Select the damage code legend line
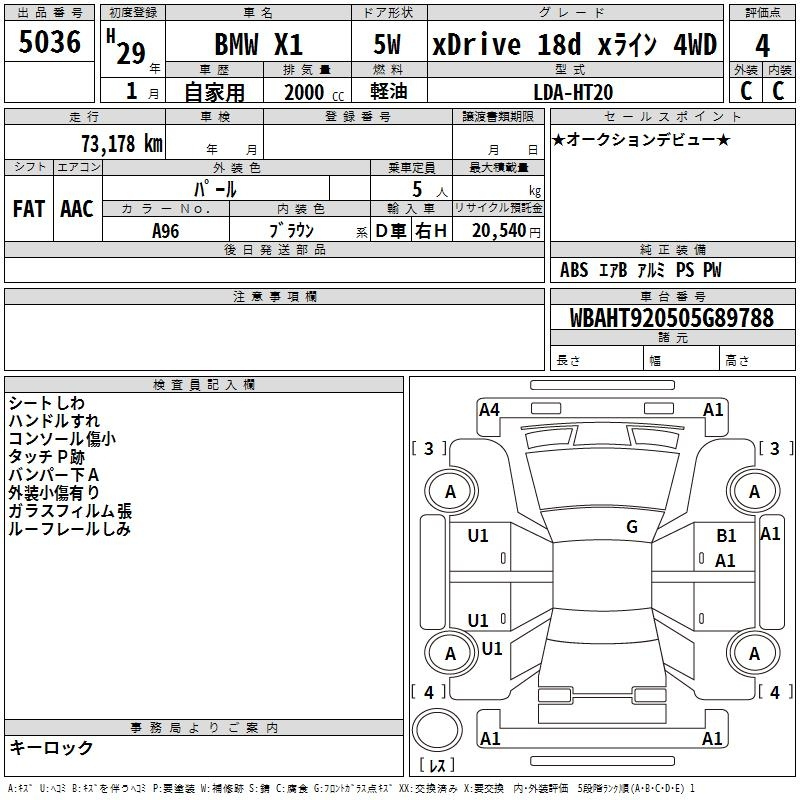This screenshot has width=800, height=800. [x=351, y=789]
